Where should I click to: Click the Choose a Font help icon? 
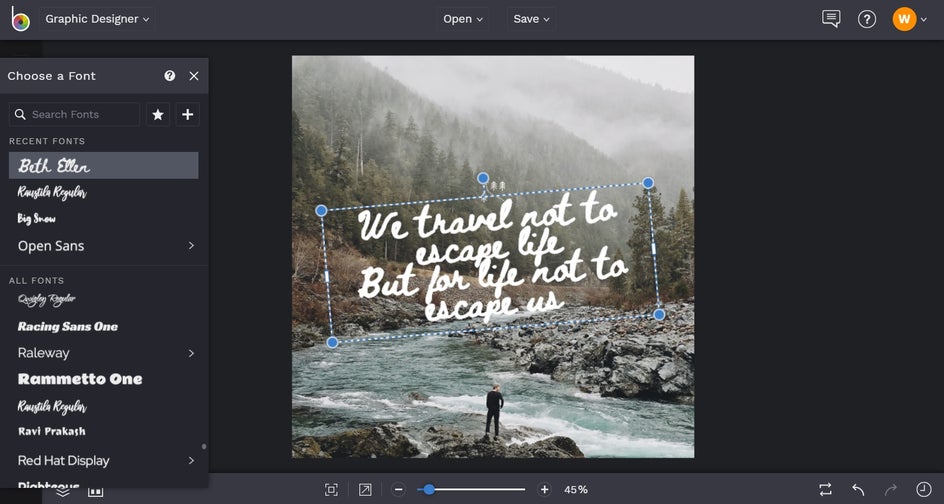coord(170,75)
